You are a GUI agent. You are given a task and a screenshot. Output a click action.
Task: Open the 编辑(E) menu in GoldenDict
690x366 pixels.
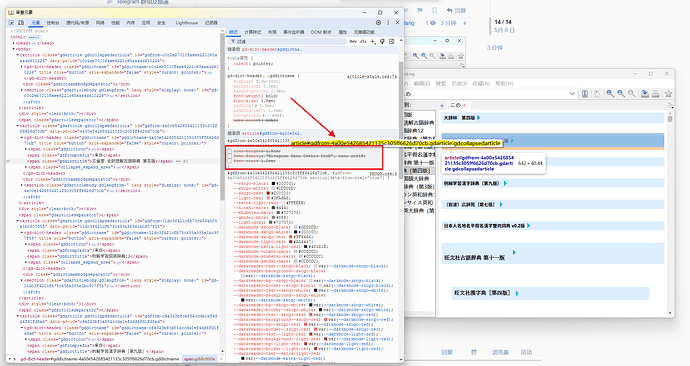click(421, 83)
